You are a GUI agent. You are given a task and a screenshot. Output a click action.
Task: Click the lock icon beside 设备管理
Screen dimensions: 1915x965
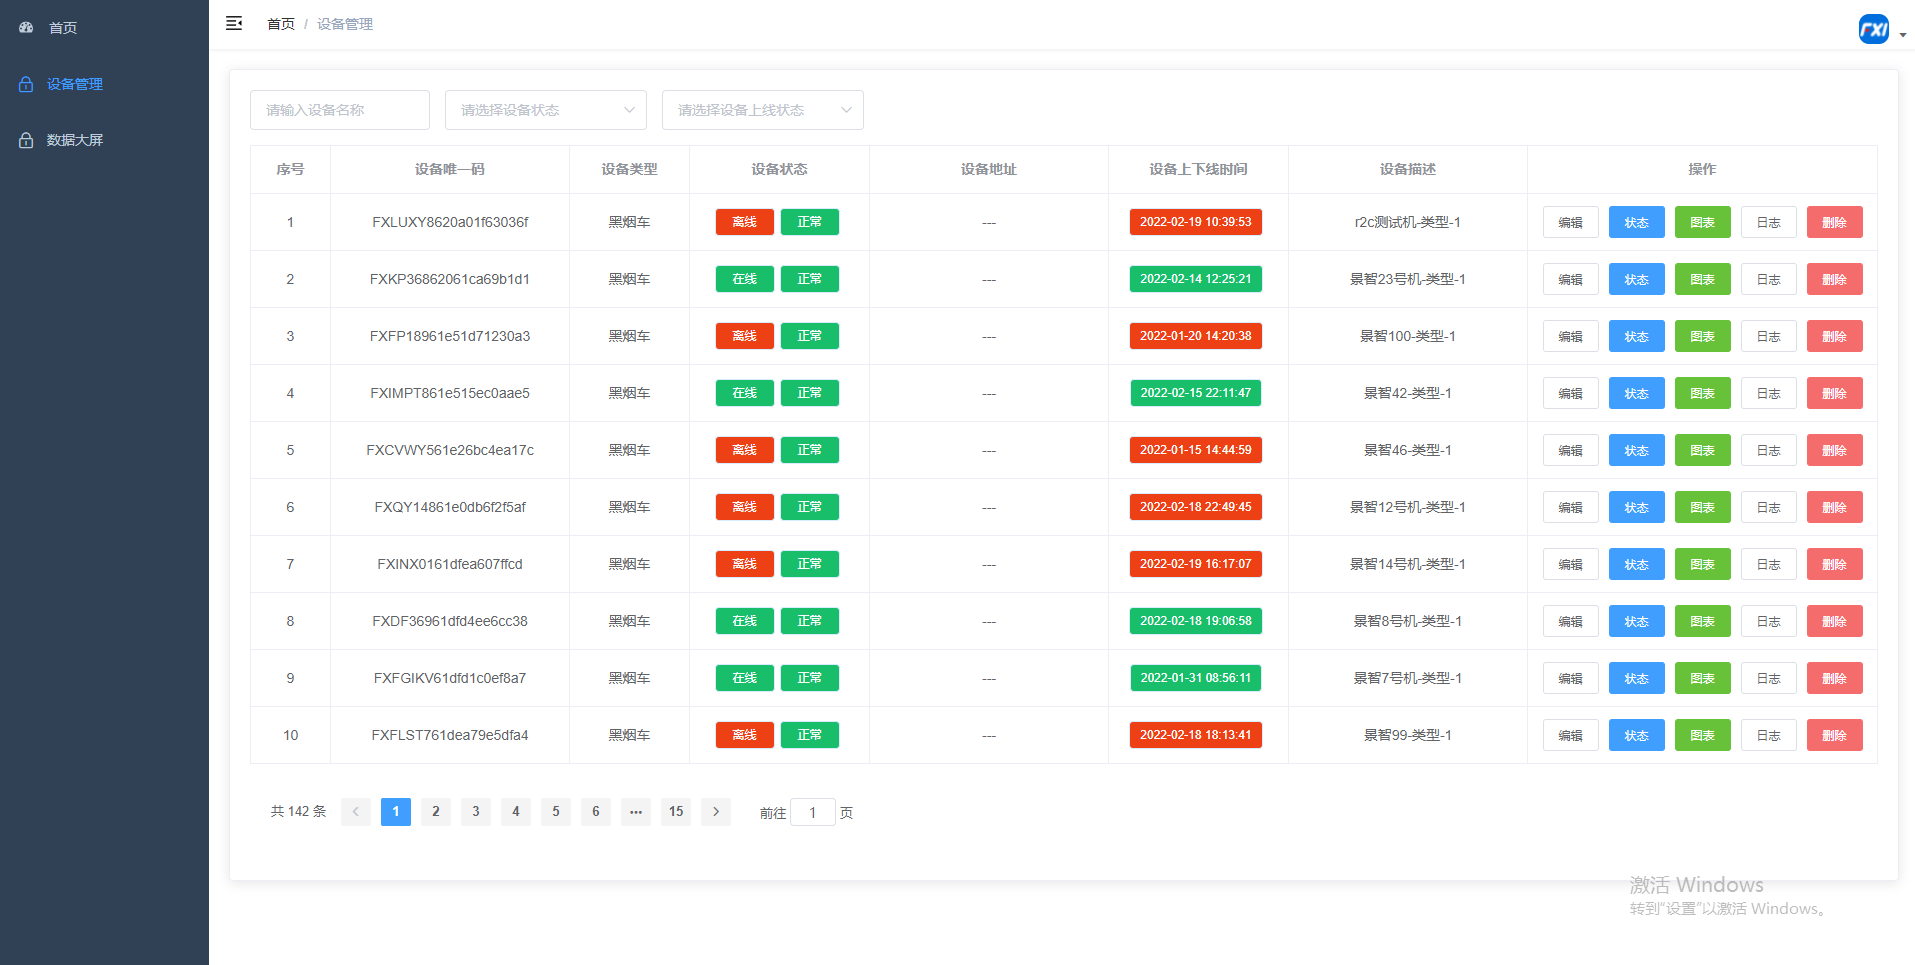coord(26,84)
